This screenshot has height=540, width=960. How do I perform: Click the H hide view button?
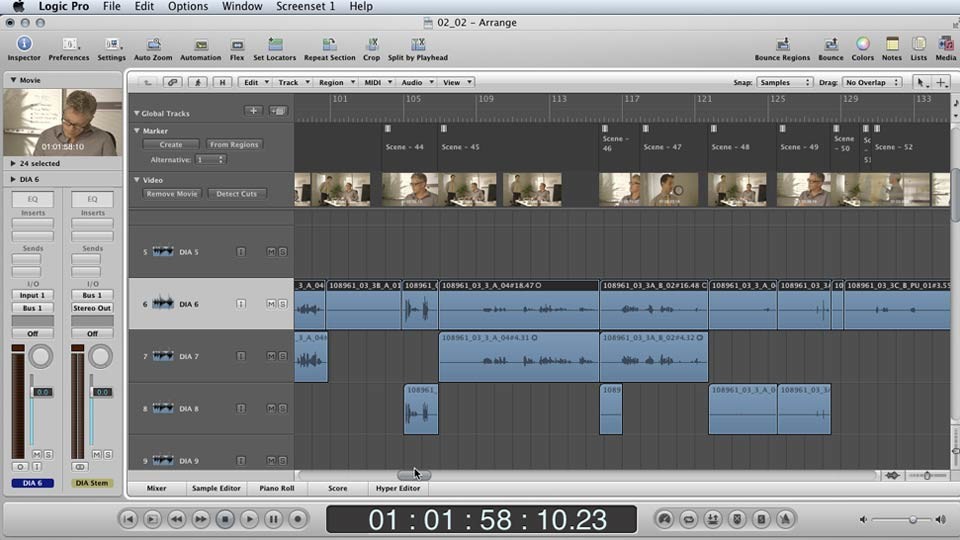click(x=222, y=82)
